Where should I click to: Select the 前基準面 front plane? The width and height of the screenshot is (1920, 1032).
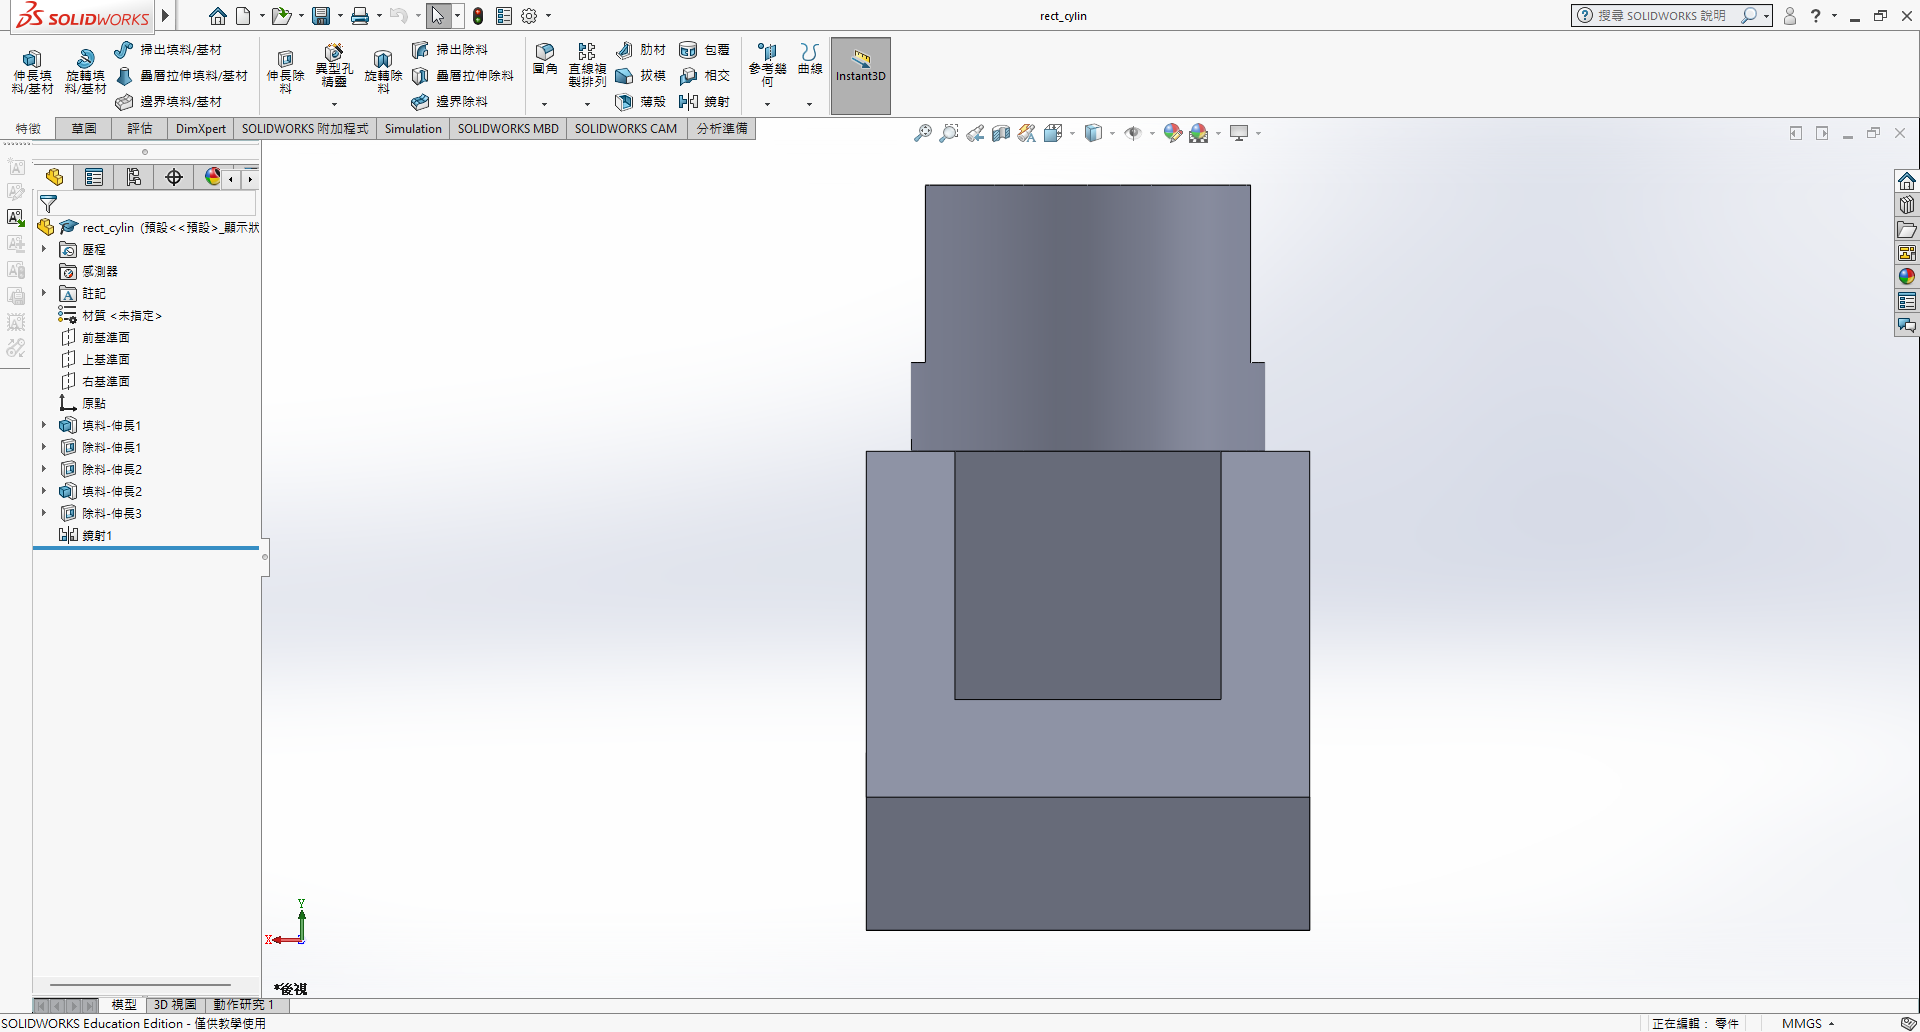tap(96, 337)
